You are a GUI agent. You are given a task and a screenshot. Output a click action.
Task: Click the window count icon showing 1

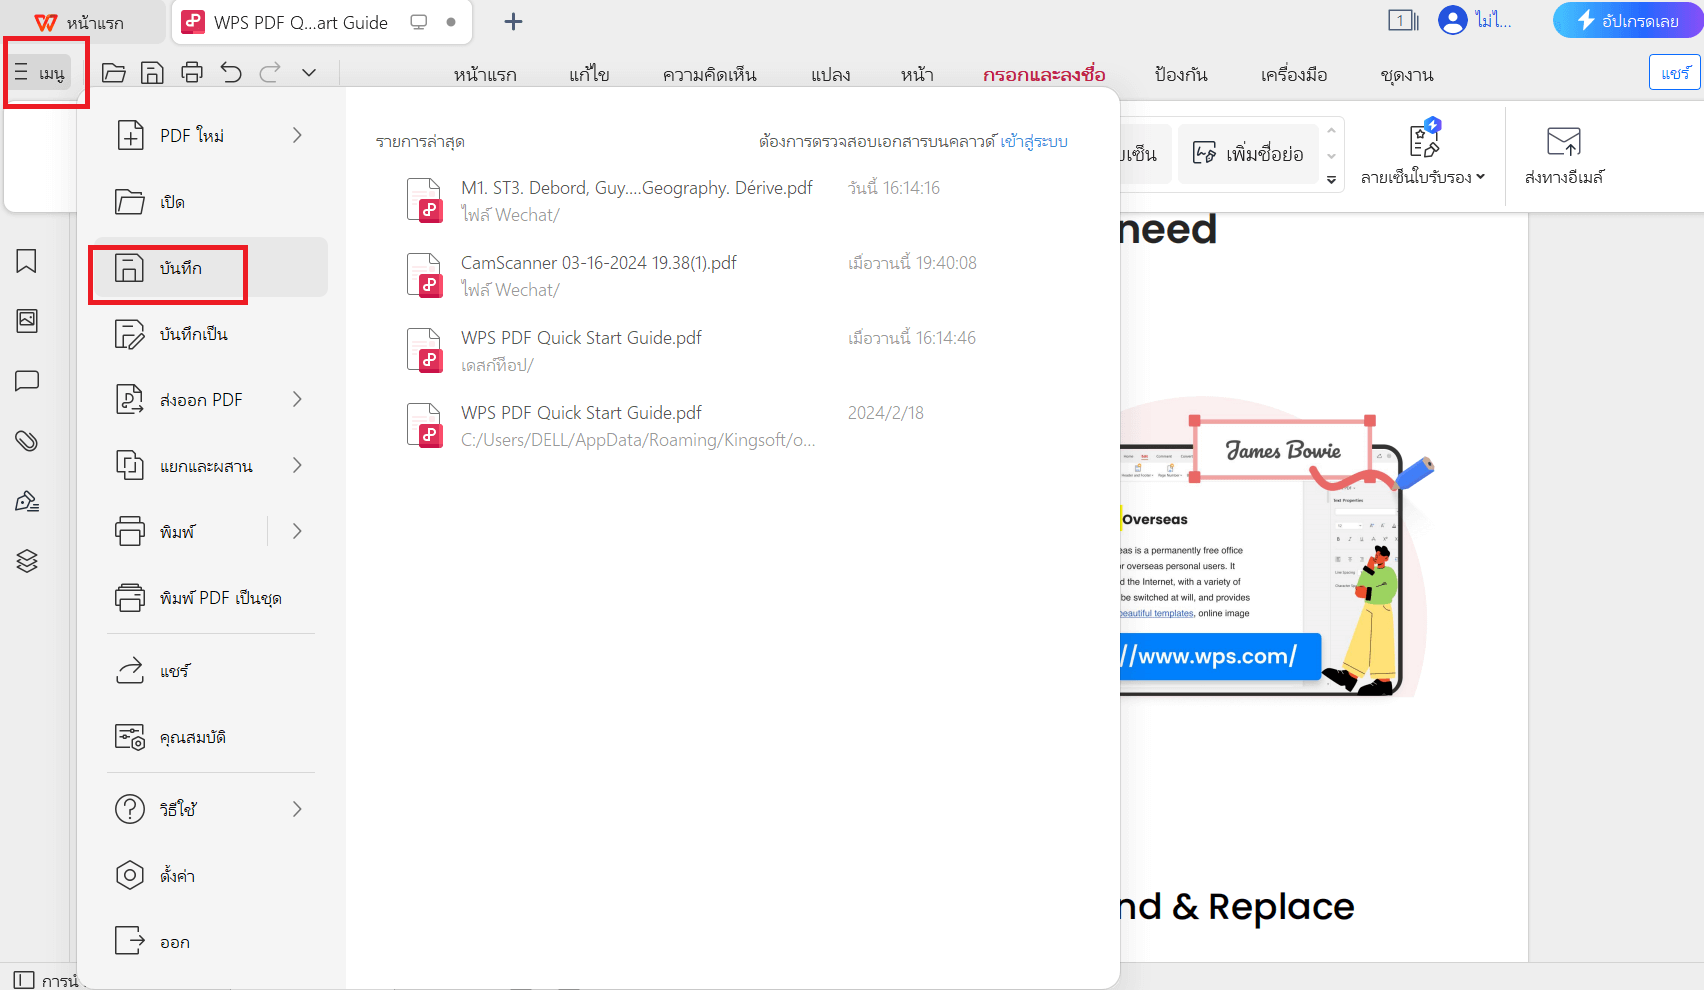point(1403,20)
